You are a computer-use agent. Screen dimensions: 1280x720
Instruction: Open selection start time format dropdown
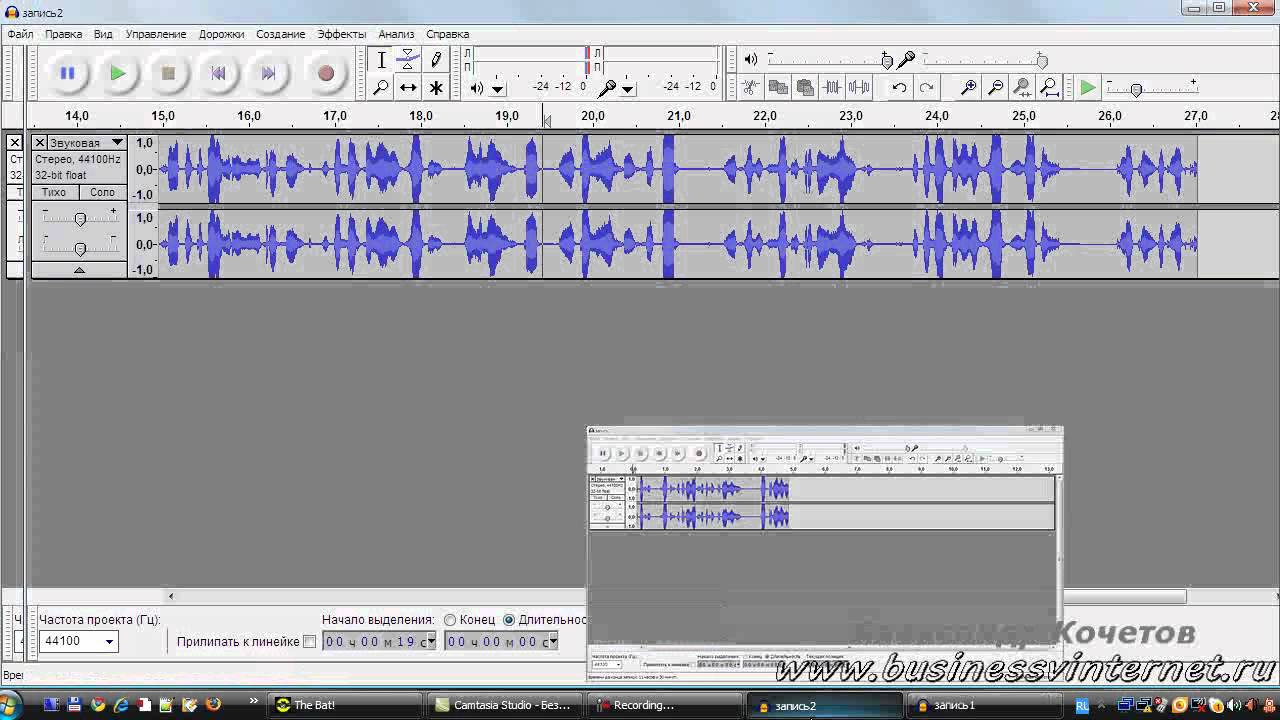(431, 642)
